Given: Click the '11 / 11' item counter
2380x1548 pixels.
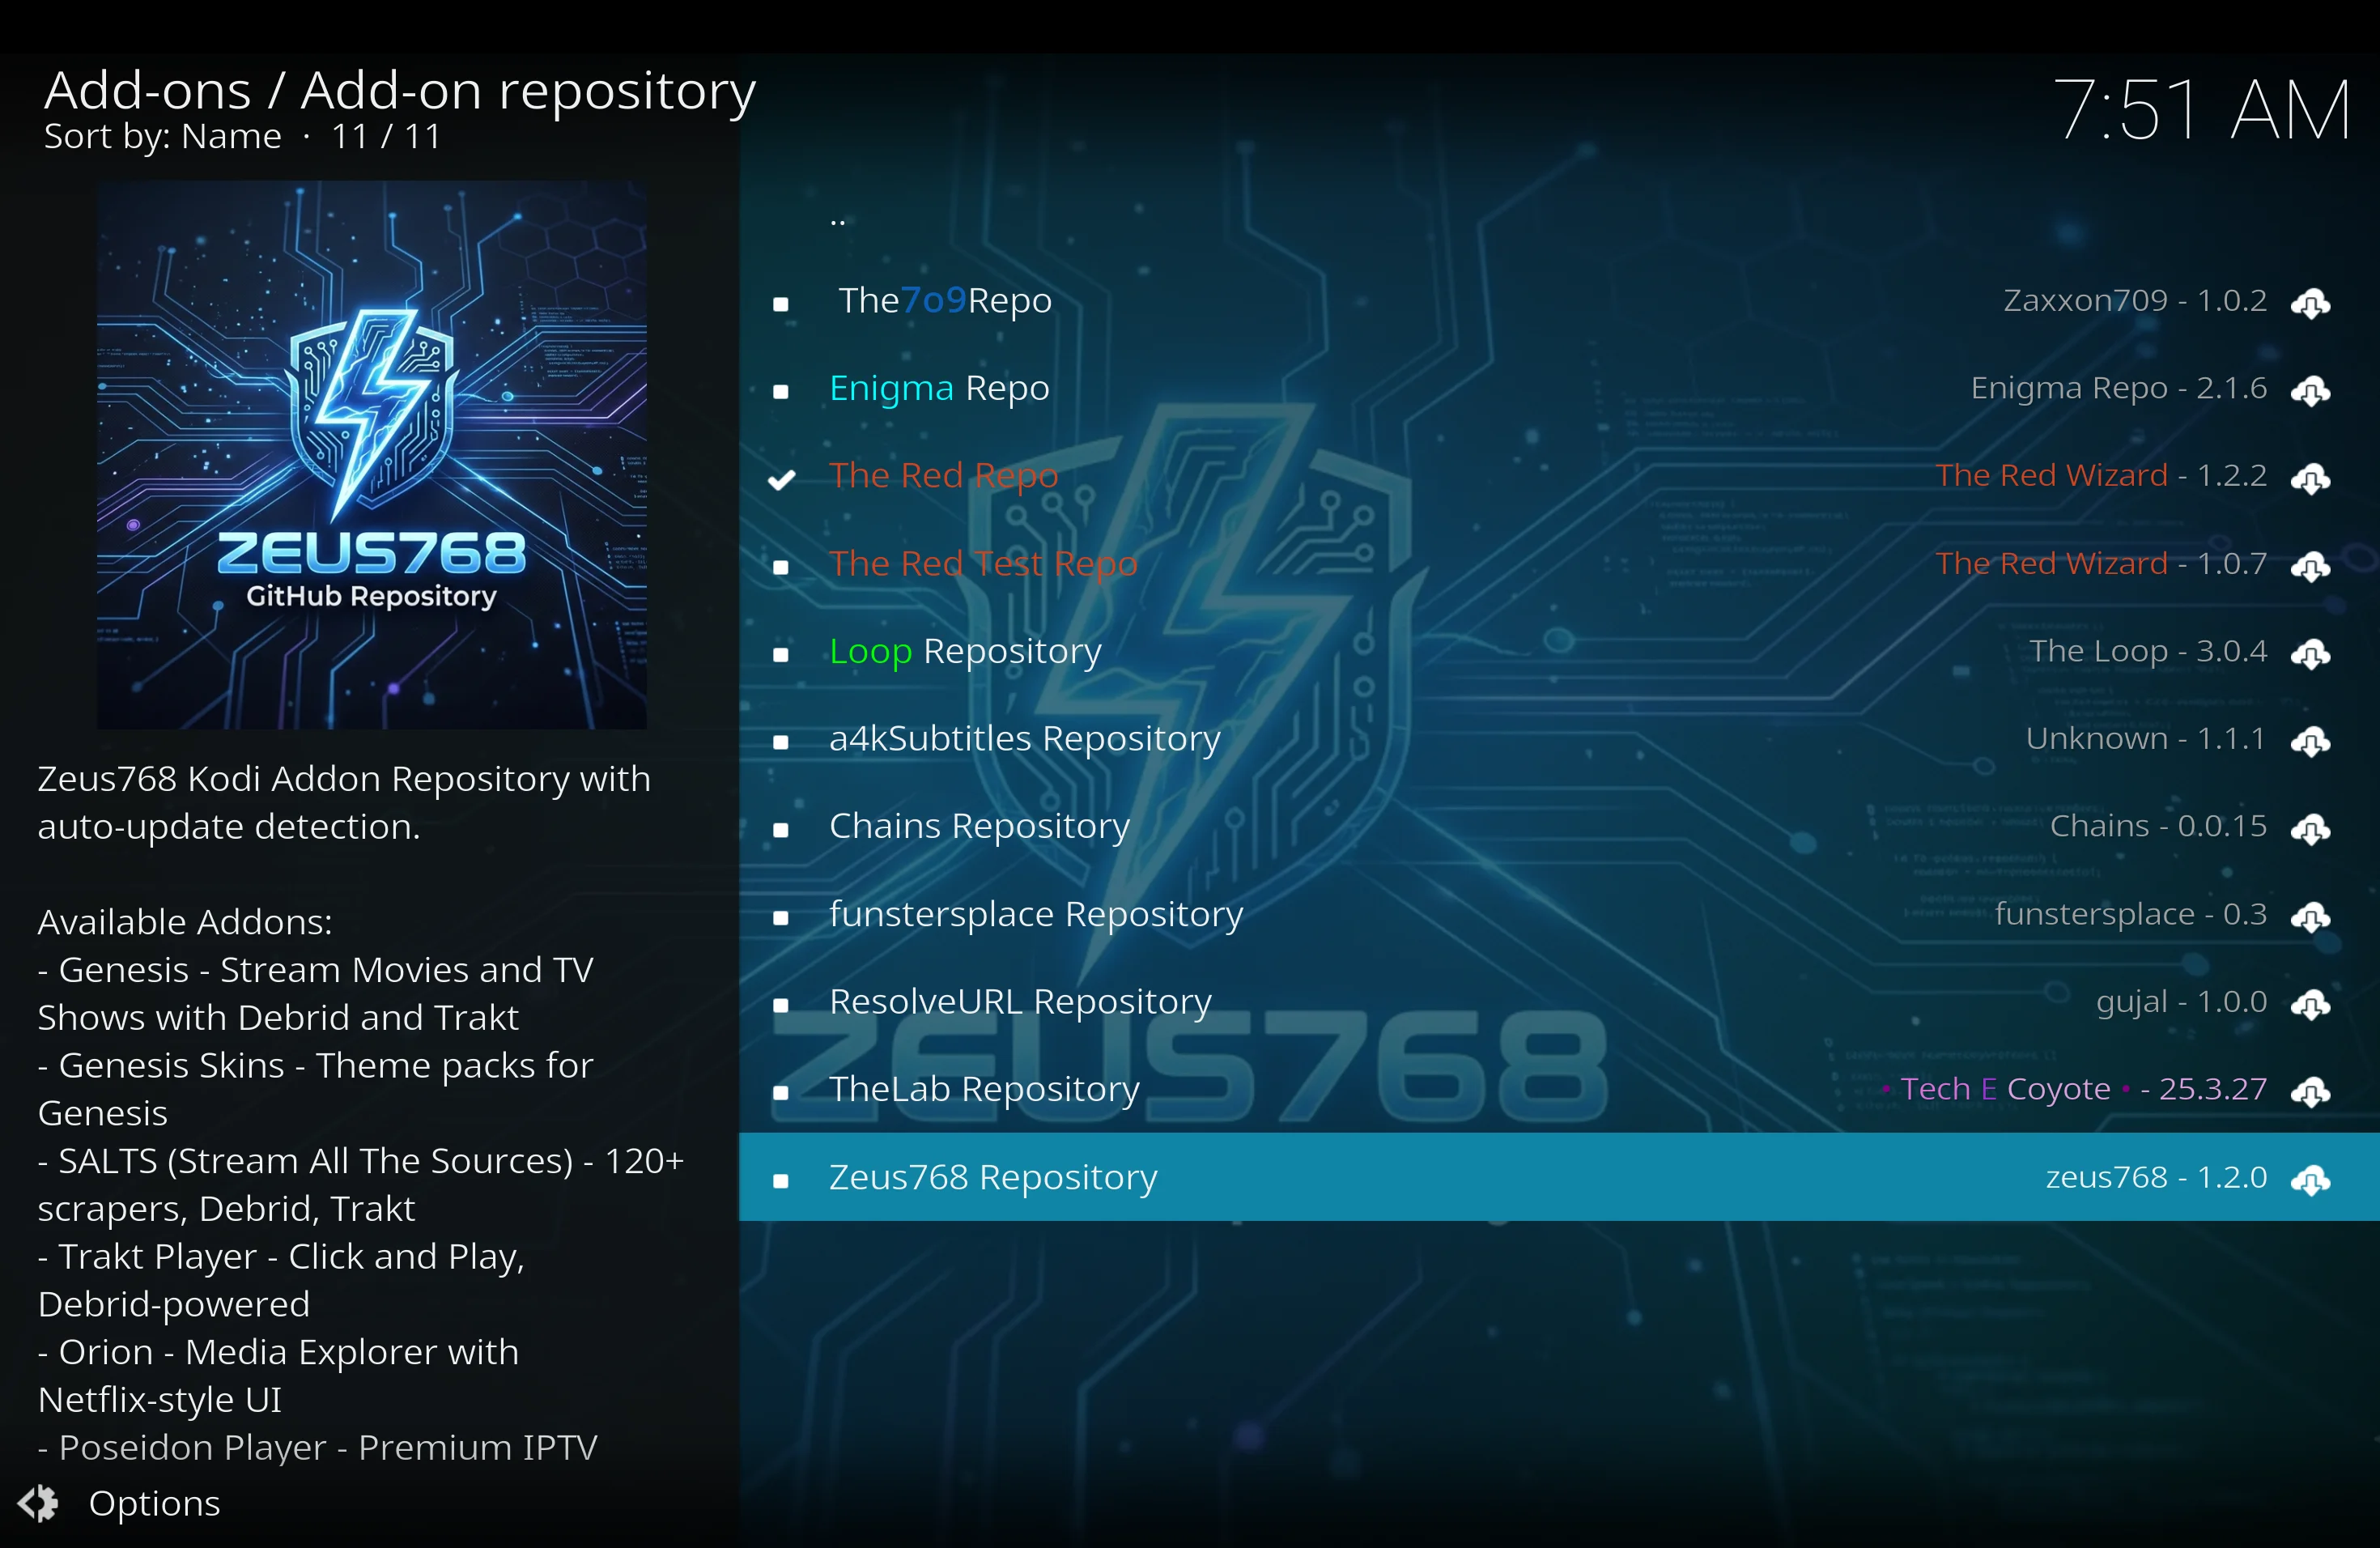Looking at the screenshot, I should pos(386,137).
